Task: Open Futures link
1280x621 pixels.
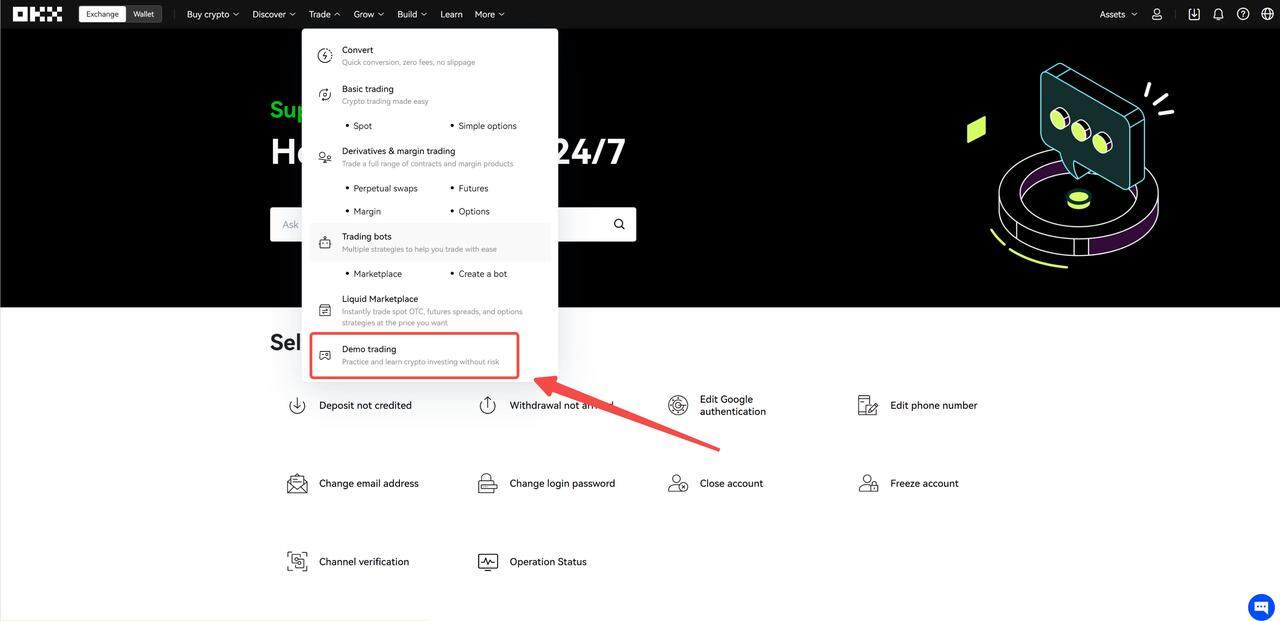Action: pos(474,188)
